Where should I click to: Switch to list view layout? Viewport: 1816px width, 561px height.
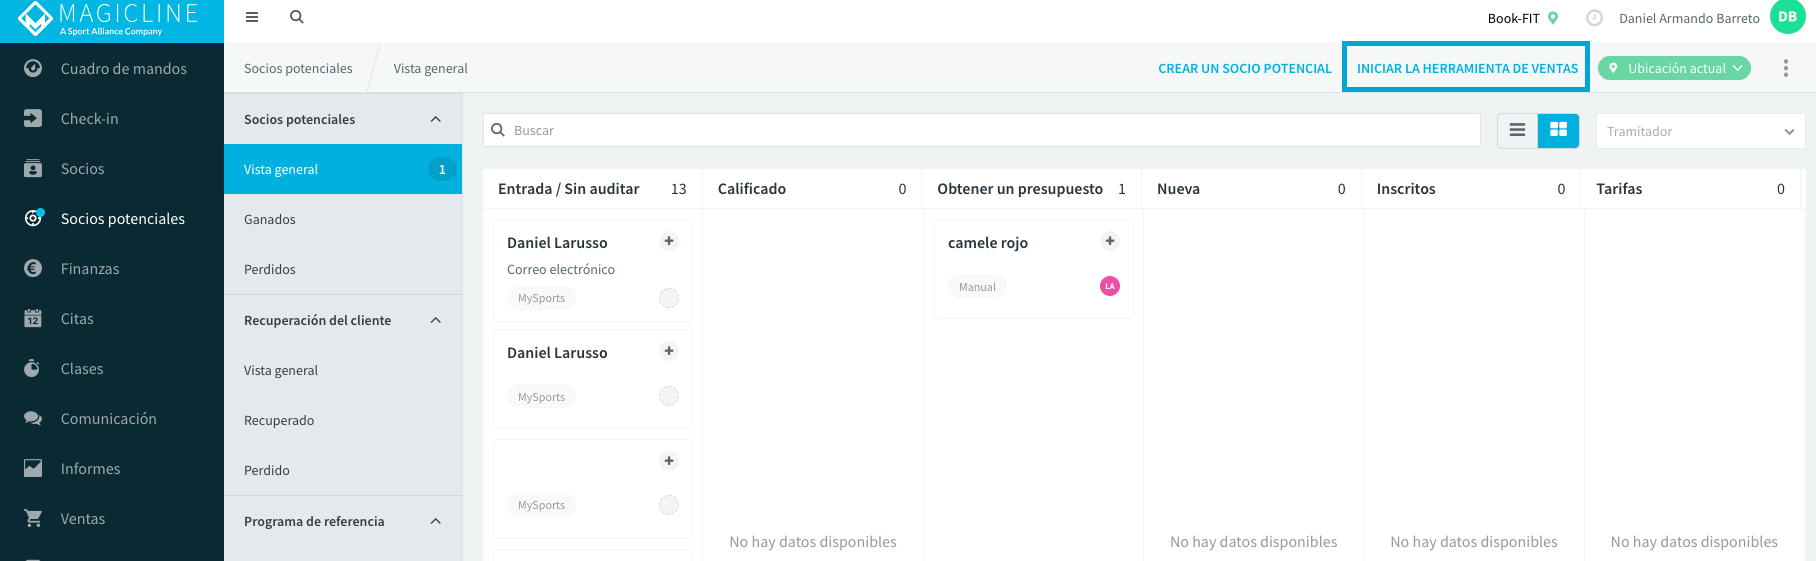1517,130
